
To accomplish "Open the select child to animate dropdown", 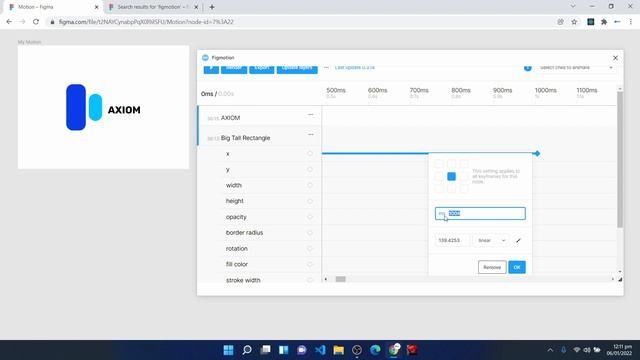I will (576, 68).
